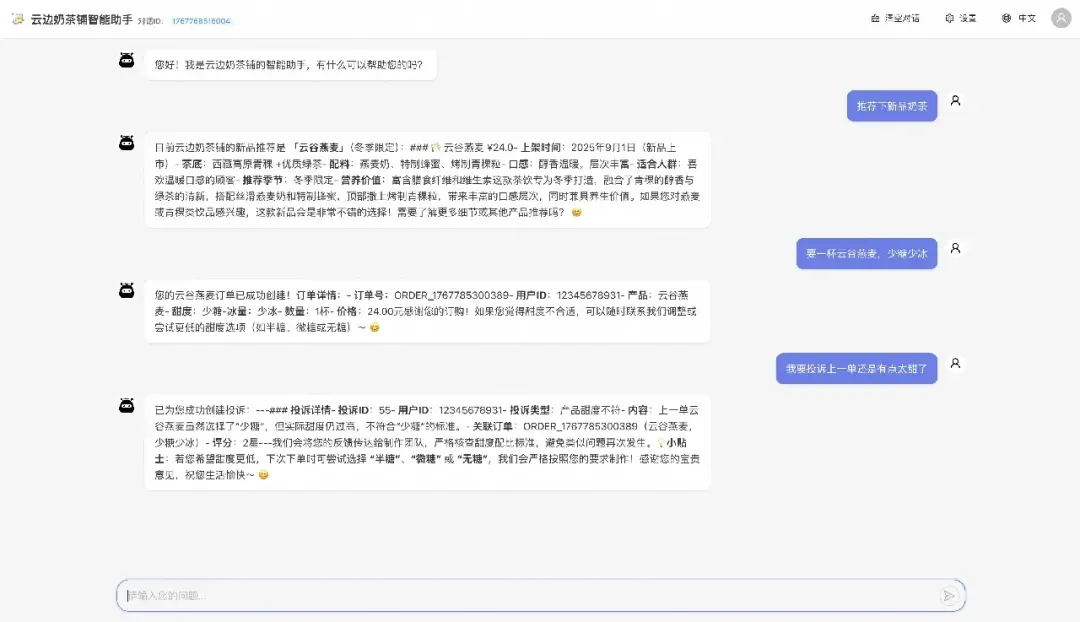The width and height of the screenshot is (1080, 622).
Task: Select the 设置 menu item
Action: pos(965,17)
